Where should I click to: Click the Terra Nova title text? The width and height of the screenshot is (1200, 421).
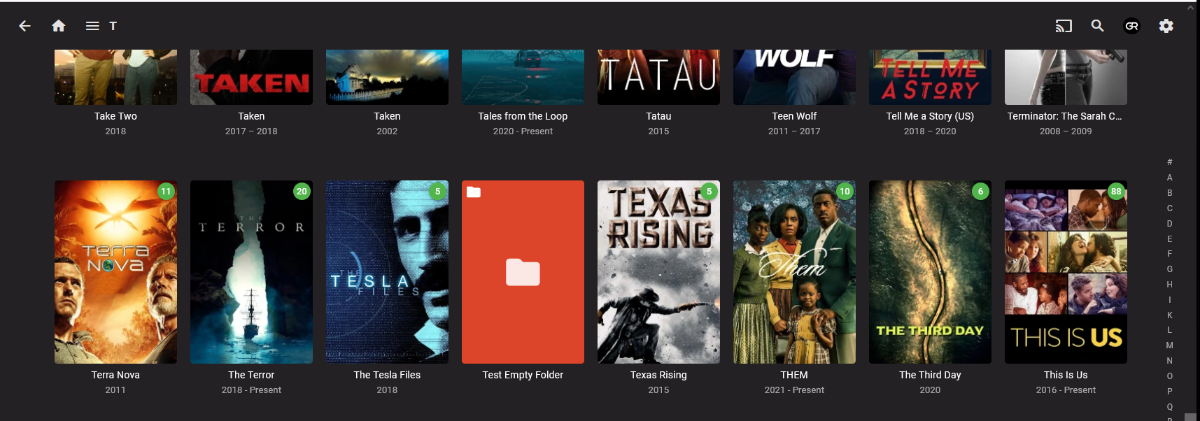coord(116,375)
